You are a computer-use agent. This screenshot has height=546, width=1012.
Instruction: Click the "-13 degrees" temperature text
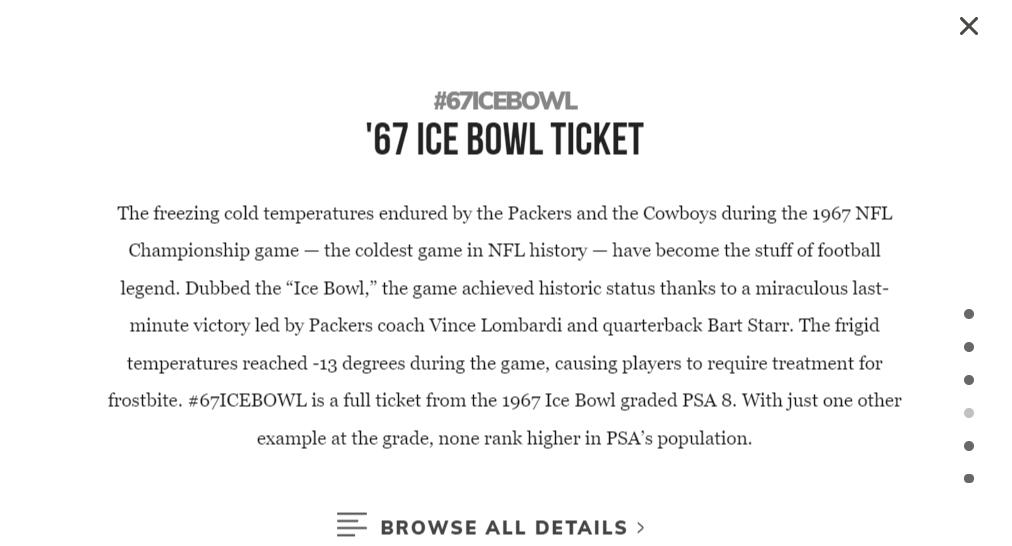pos(351,363)
